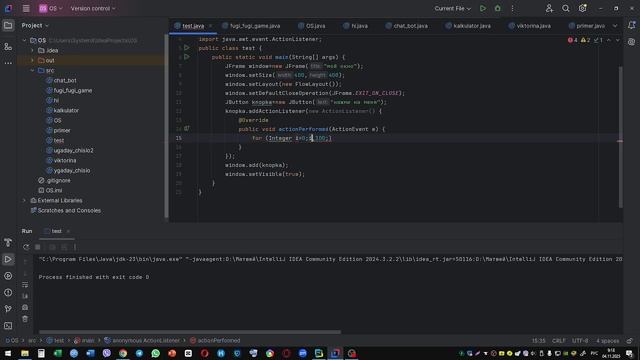Change indent setting '4 spaces'
This screenshot has height=360, width=640.
point(607,340)
